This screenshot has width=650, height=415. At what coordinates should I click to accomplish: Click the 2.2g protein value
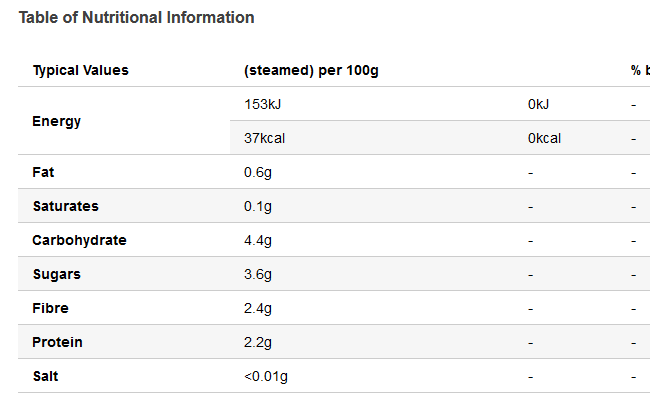(258, 342)
